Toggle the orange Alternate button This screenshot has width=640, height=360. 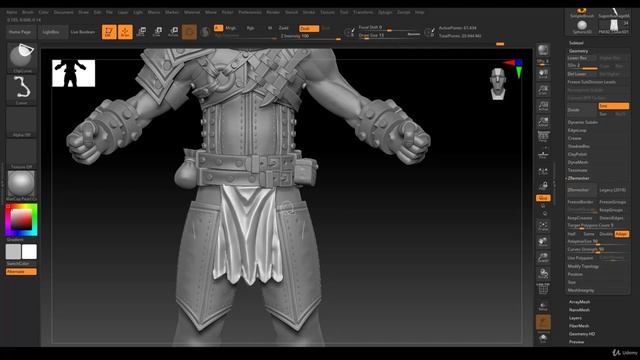[21, 272]
